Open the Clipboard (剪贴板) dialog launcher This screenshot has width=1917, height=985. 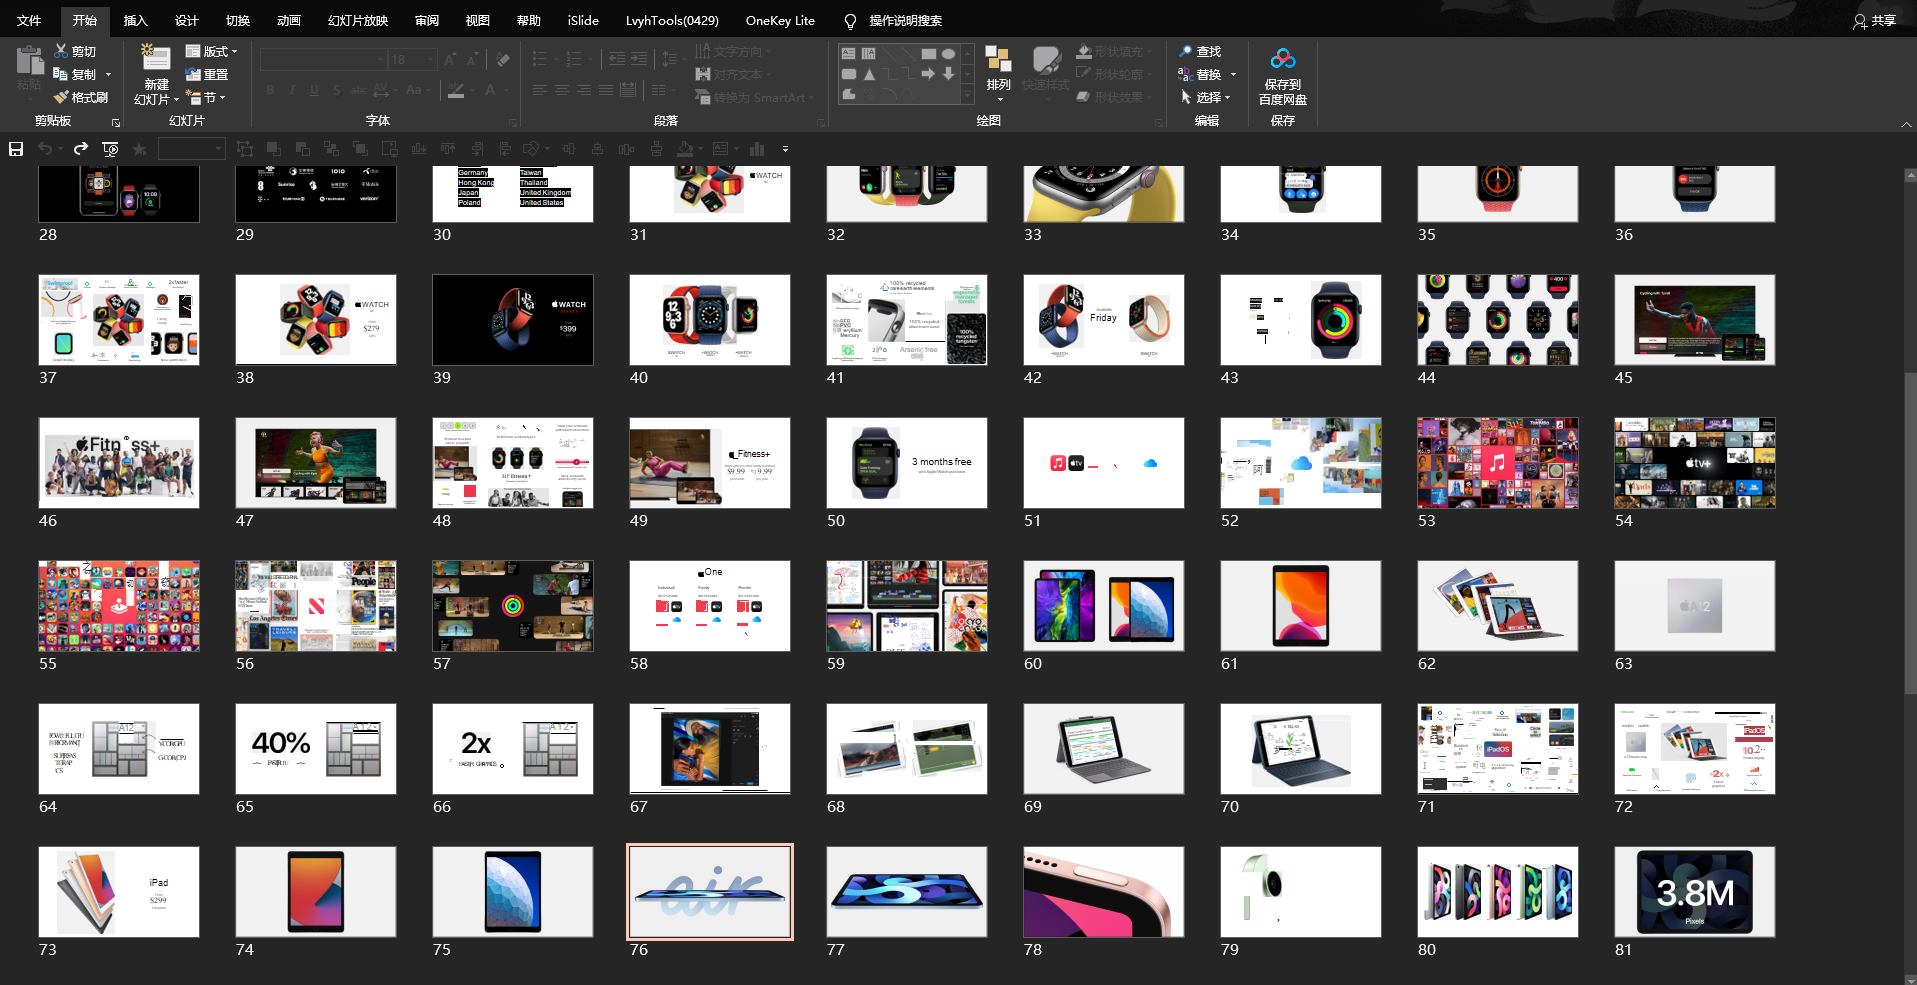(x=116, y=123)
